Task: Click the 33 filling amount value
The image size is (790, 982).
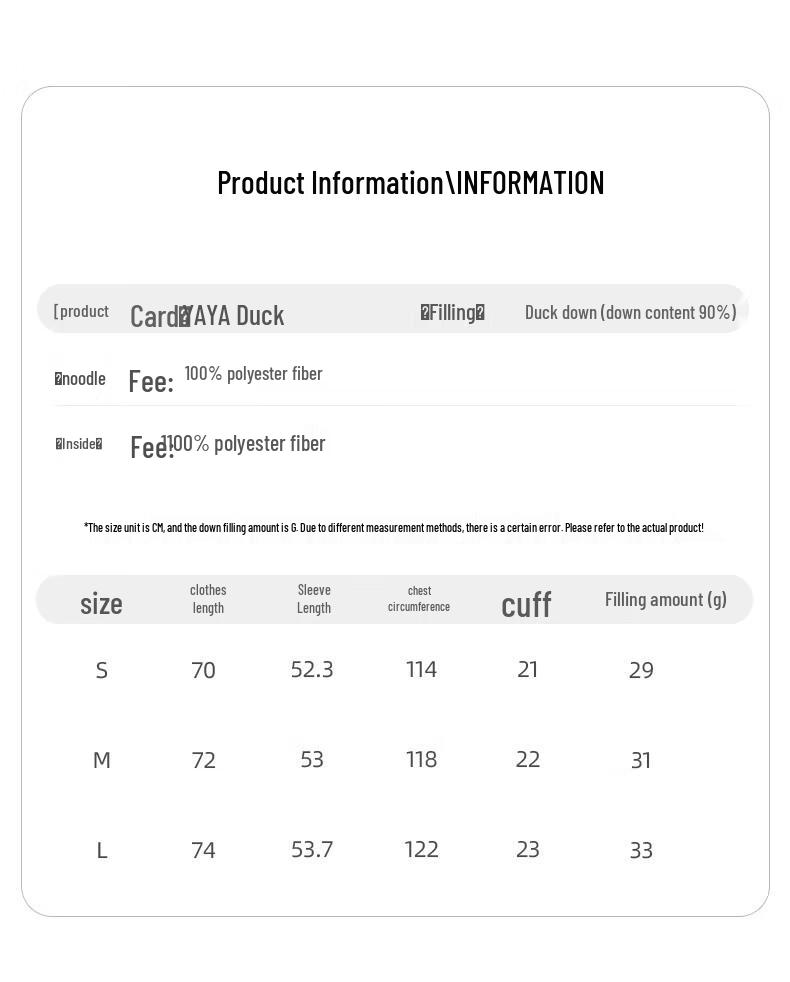Action: 641,851
